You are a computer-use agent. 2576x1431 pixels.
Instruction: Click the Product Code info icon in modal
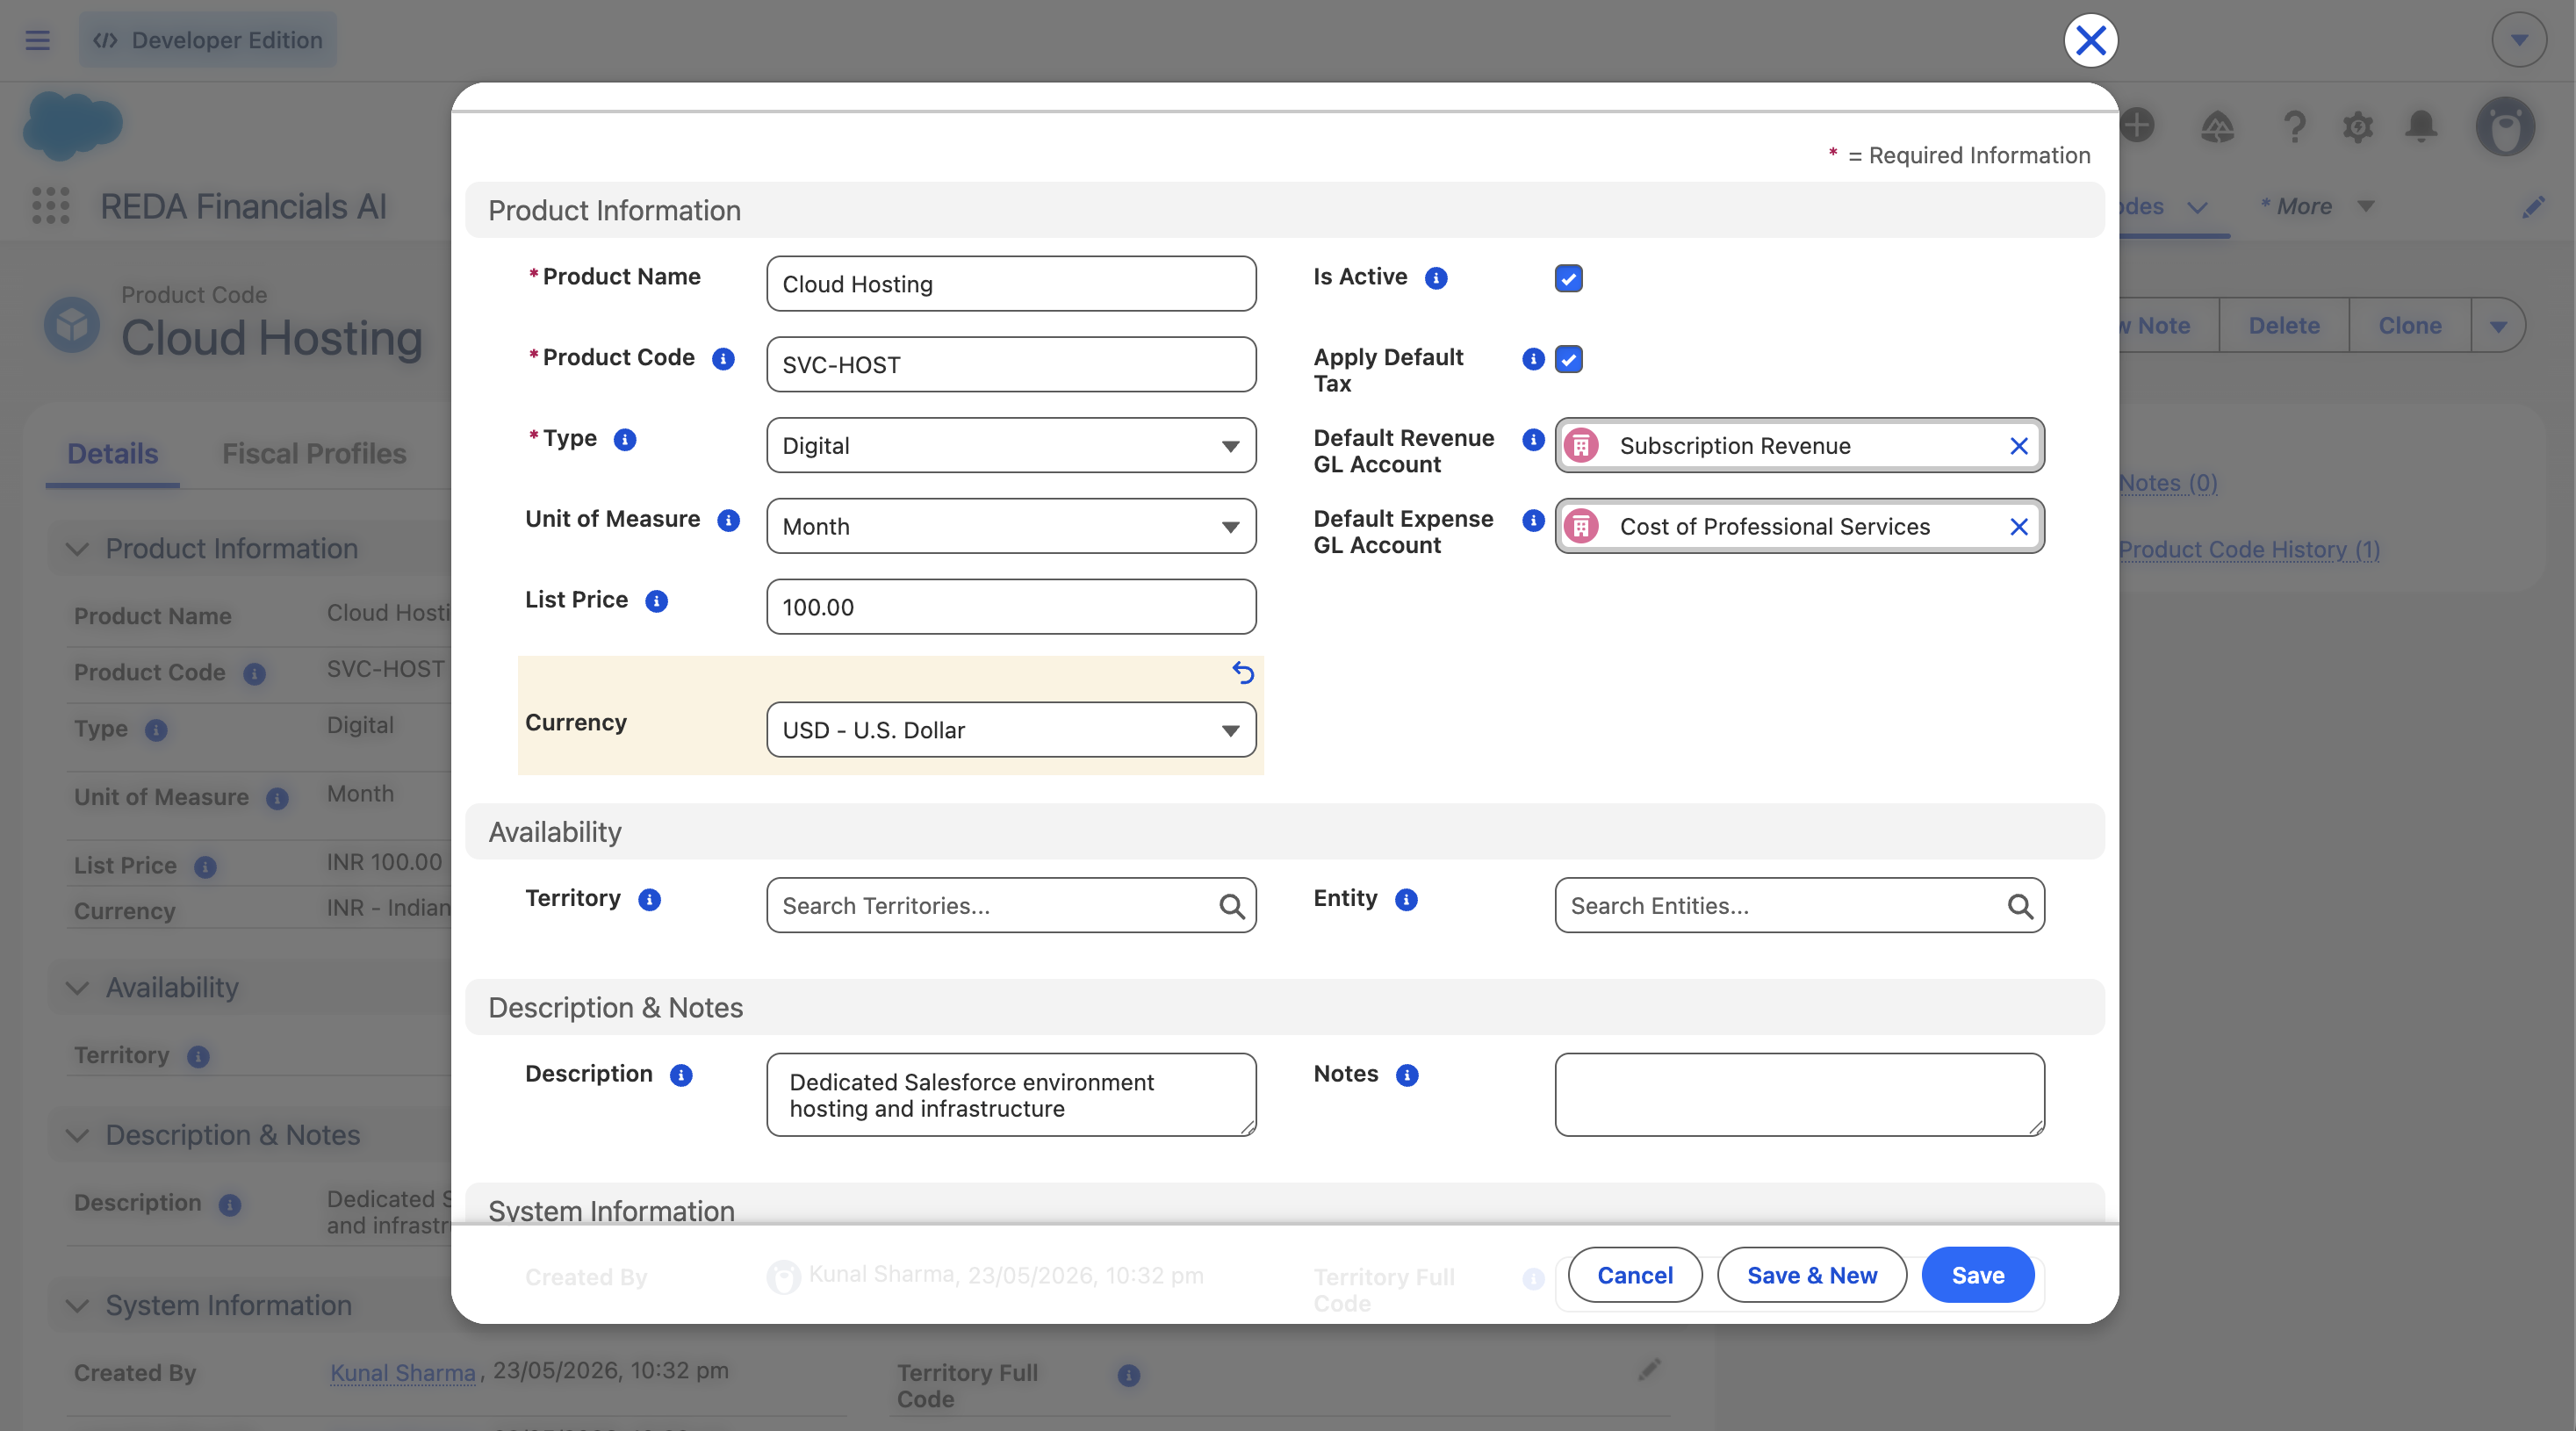tap(723, 359)
